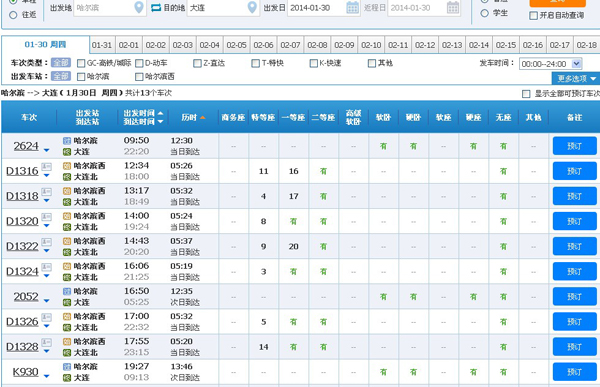This screenshot has height=387, width=600.
Task: Check the GC-高铁/城际 train type
Action: 81,63
